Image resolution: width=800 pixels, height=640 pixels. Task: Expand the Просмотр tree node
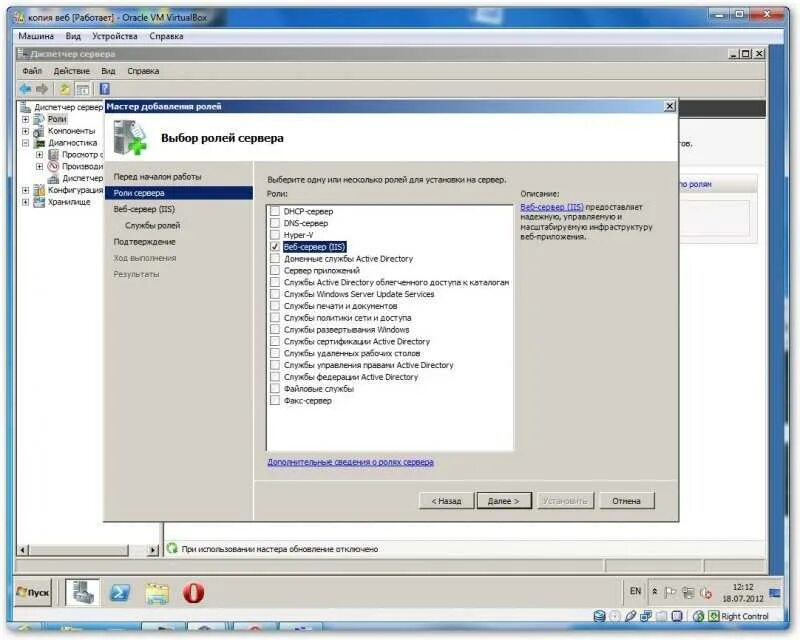[39, 155]
